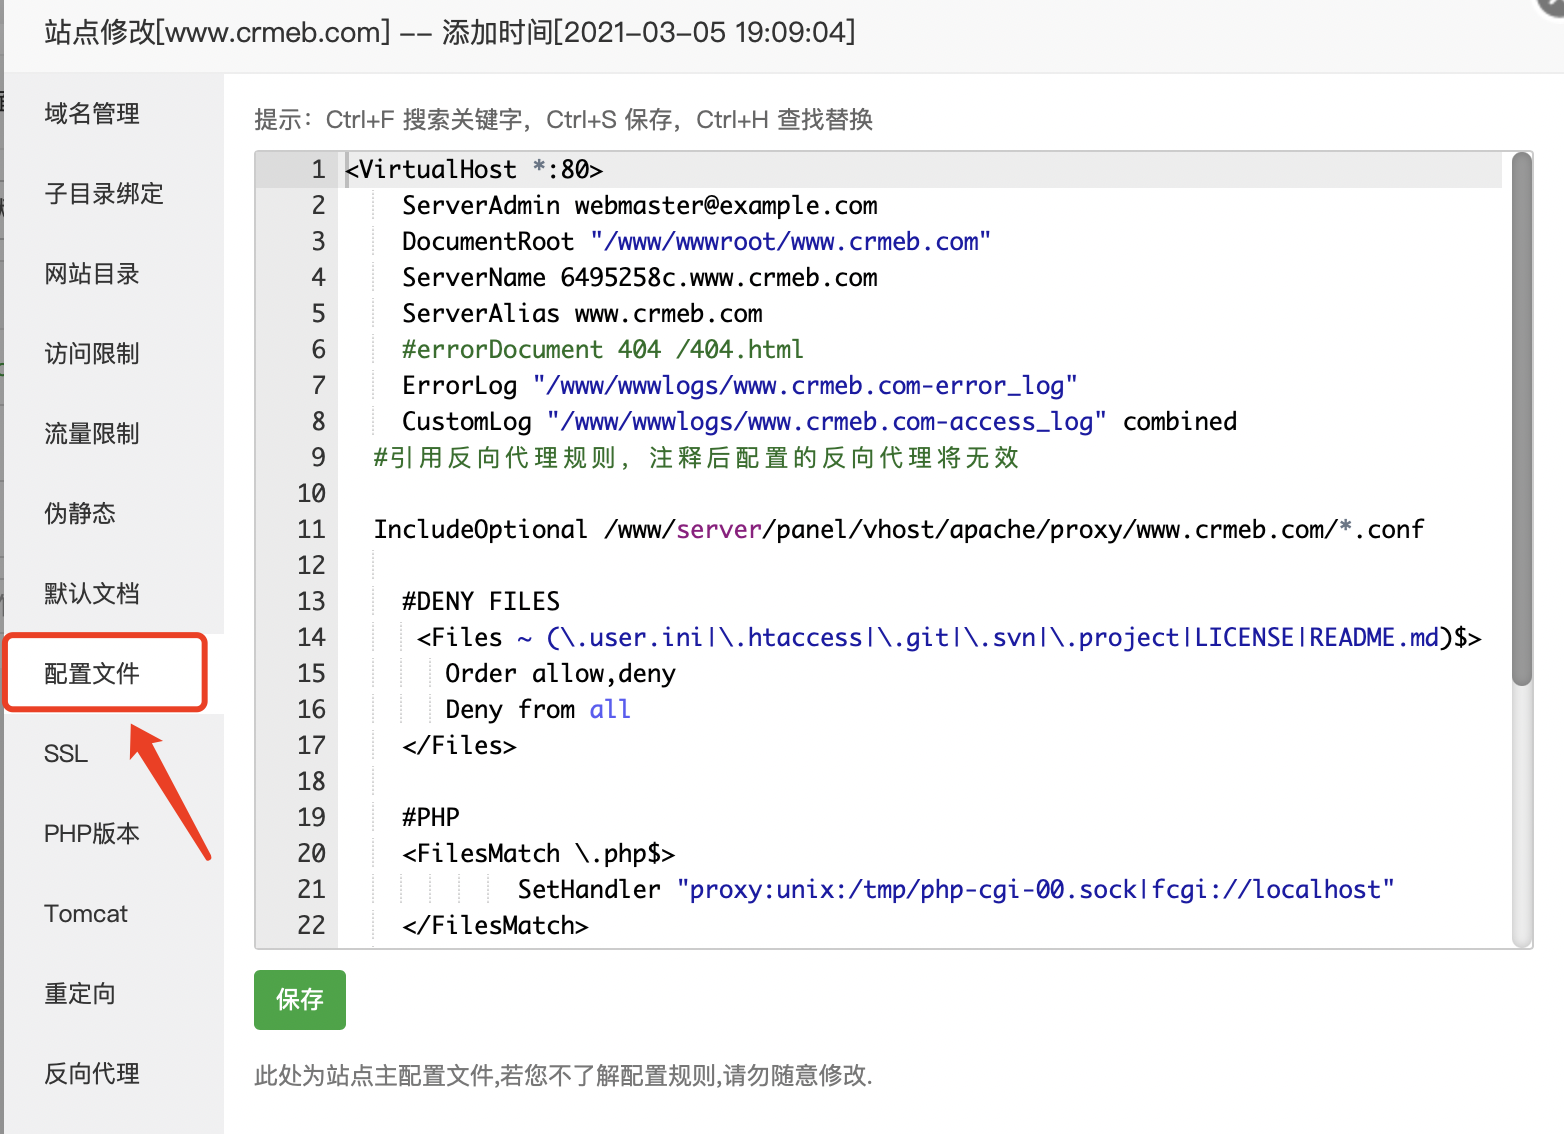The image size is (1564, 1134).
Task: Select 默认文档 in sidebar
Action: tap(92, 594)
